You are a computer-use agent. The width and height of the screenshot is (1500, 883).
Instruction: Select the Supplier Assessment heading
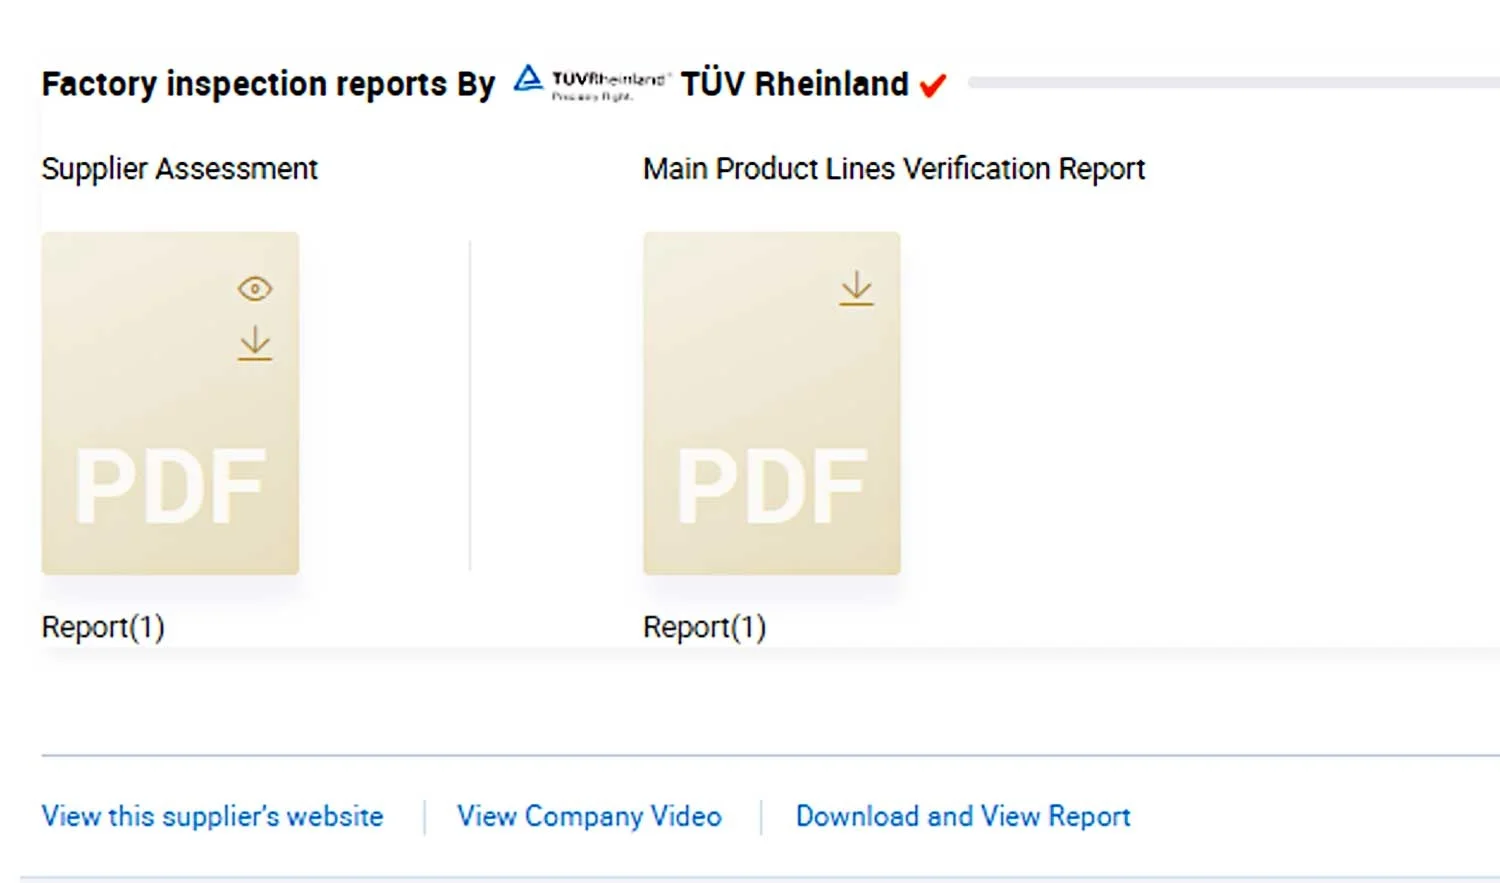tap(179, 169)
